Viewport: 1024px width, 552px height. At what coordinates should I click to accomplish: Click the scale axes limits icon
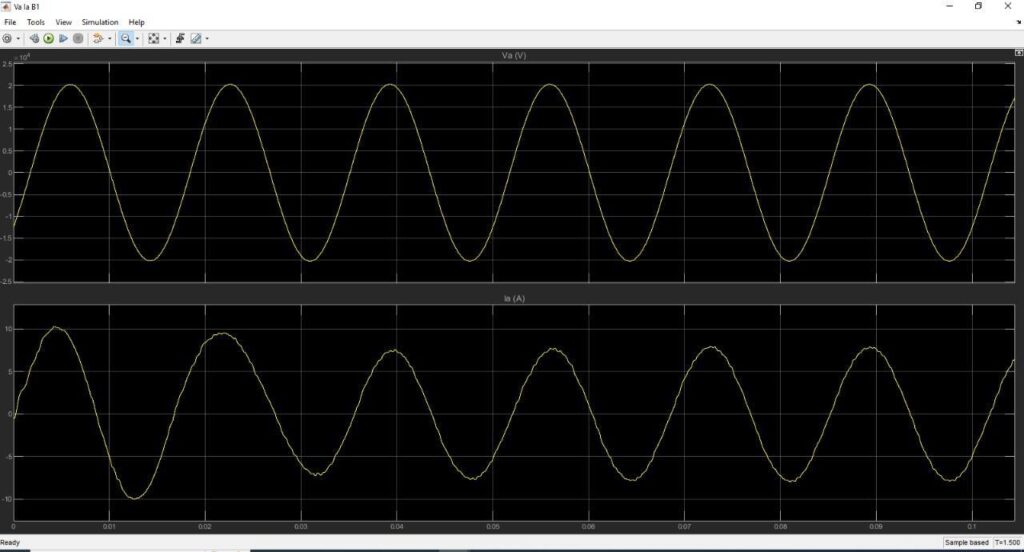coord(153,39)
